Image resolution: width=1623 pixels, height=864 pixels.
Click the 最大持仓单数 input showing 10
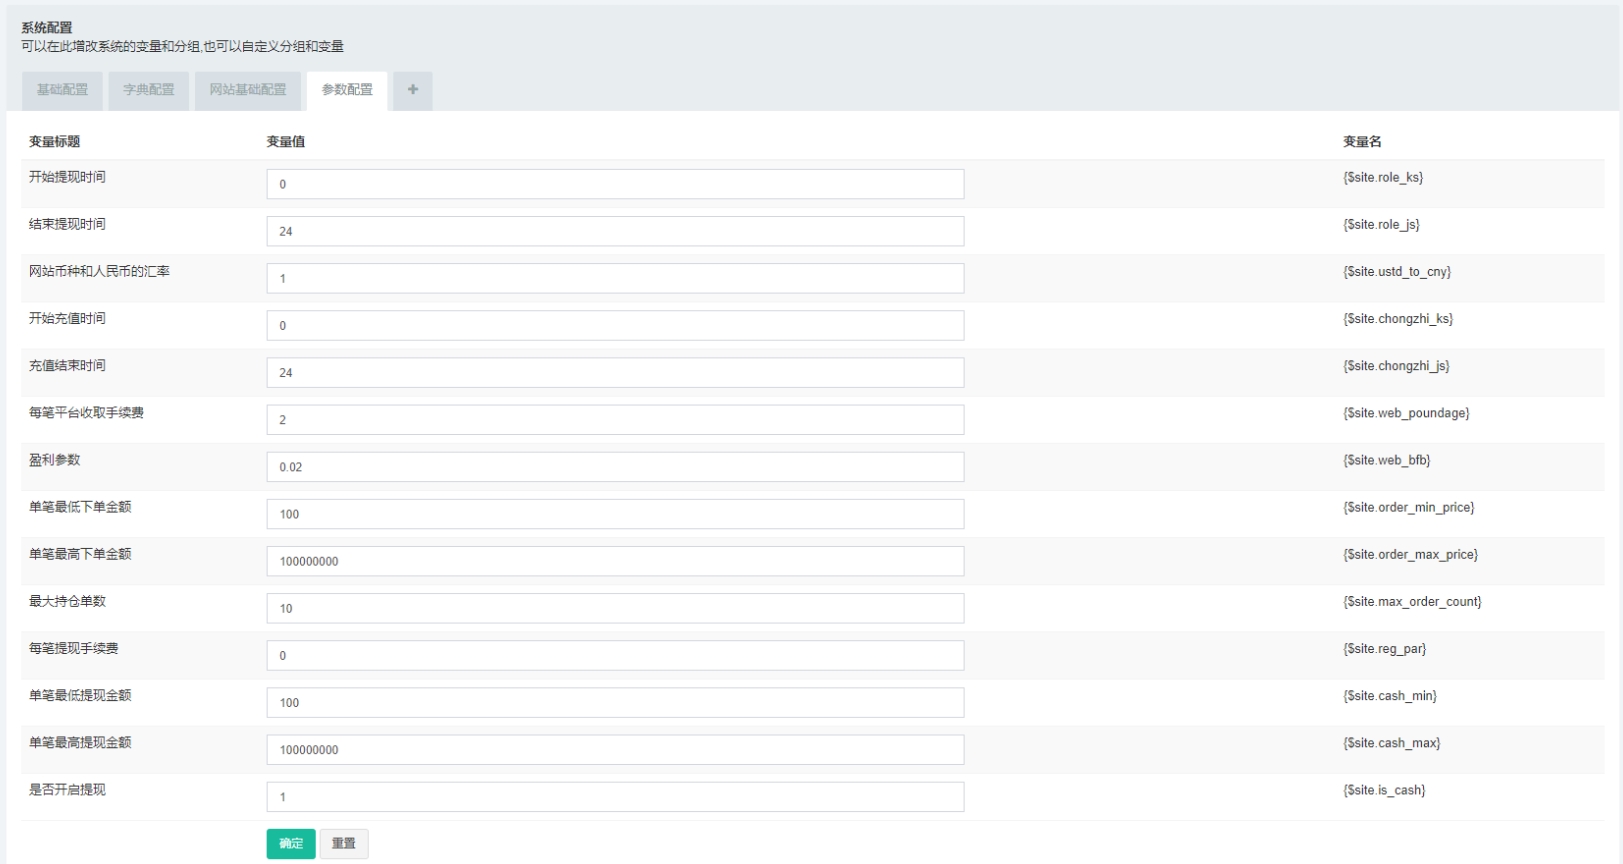[x=615, y=608]
